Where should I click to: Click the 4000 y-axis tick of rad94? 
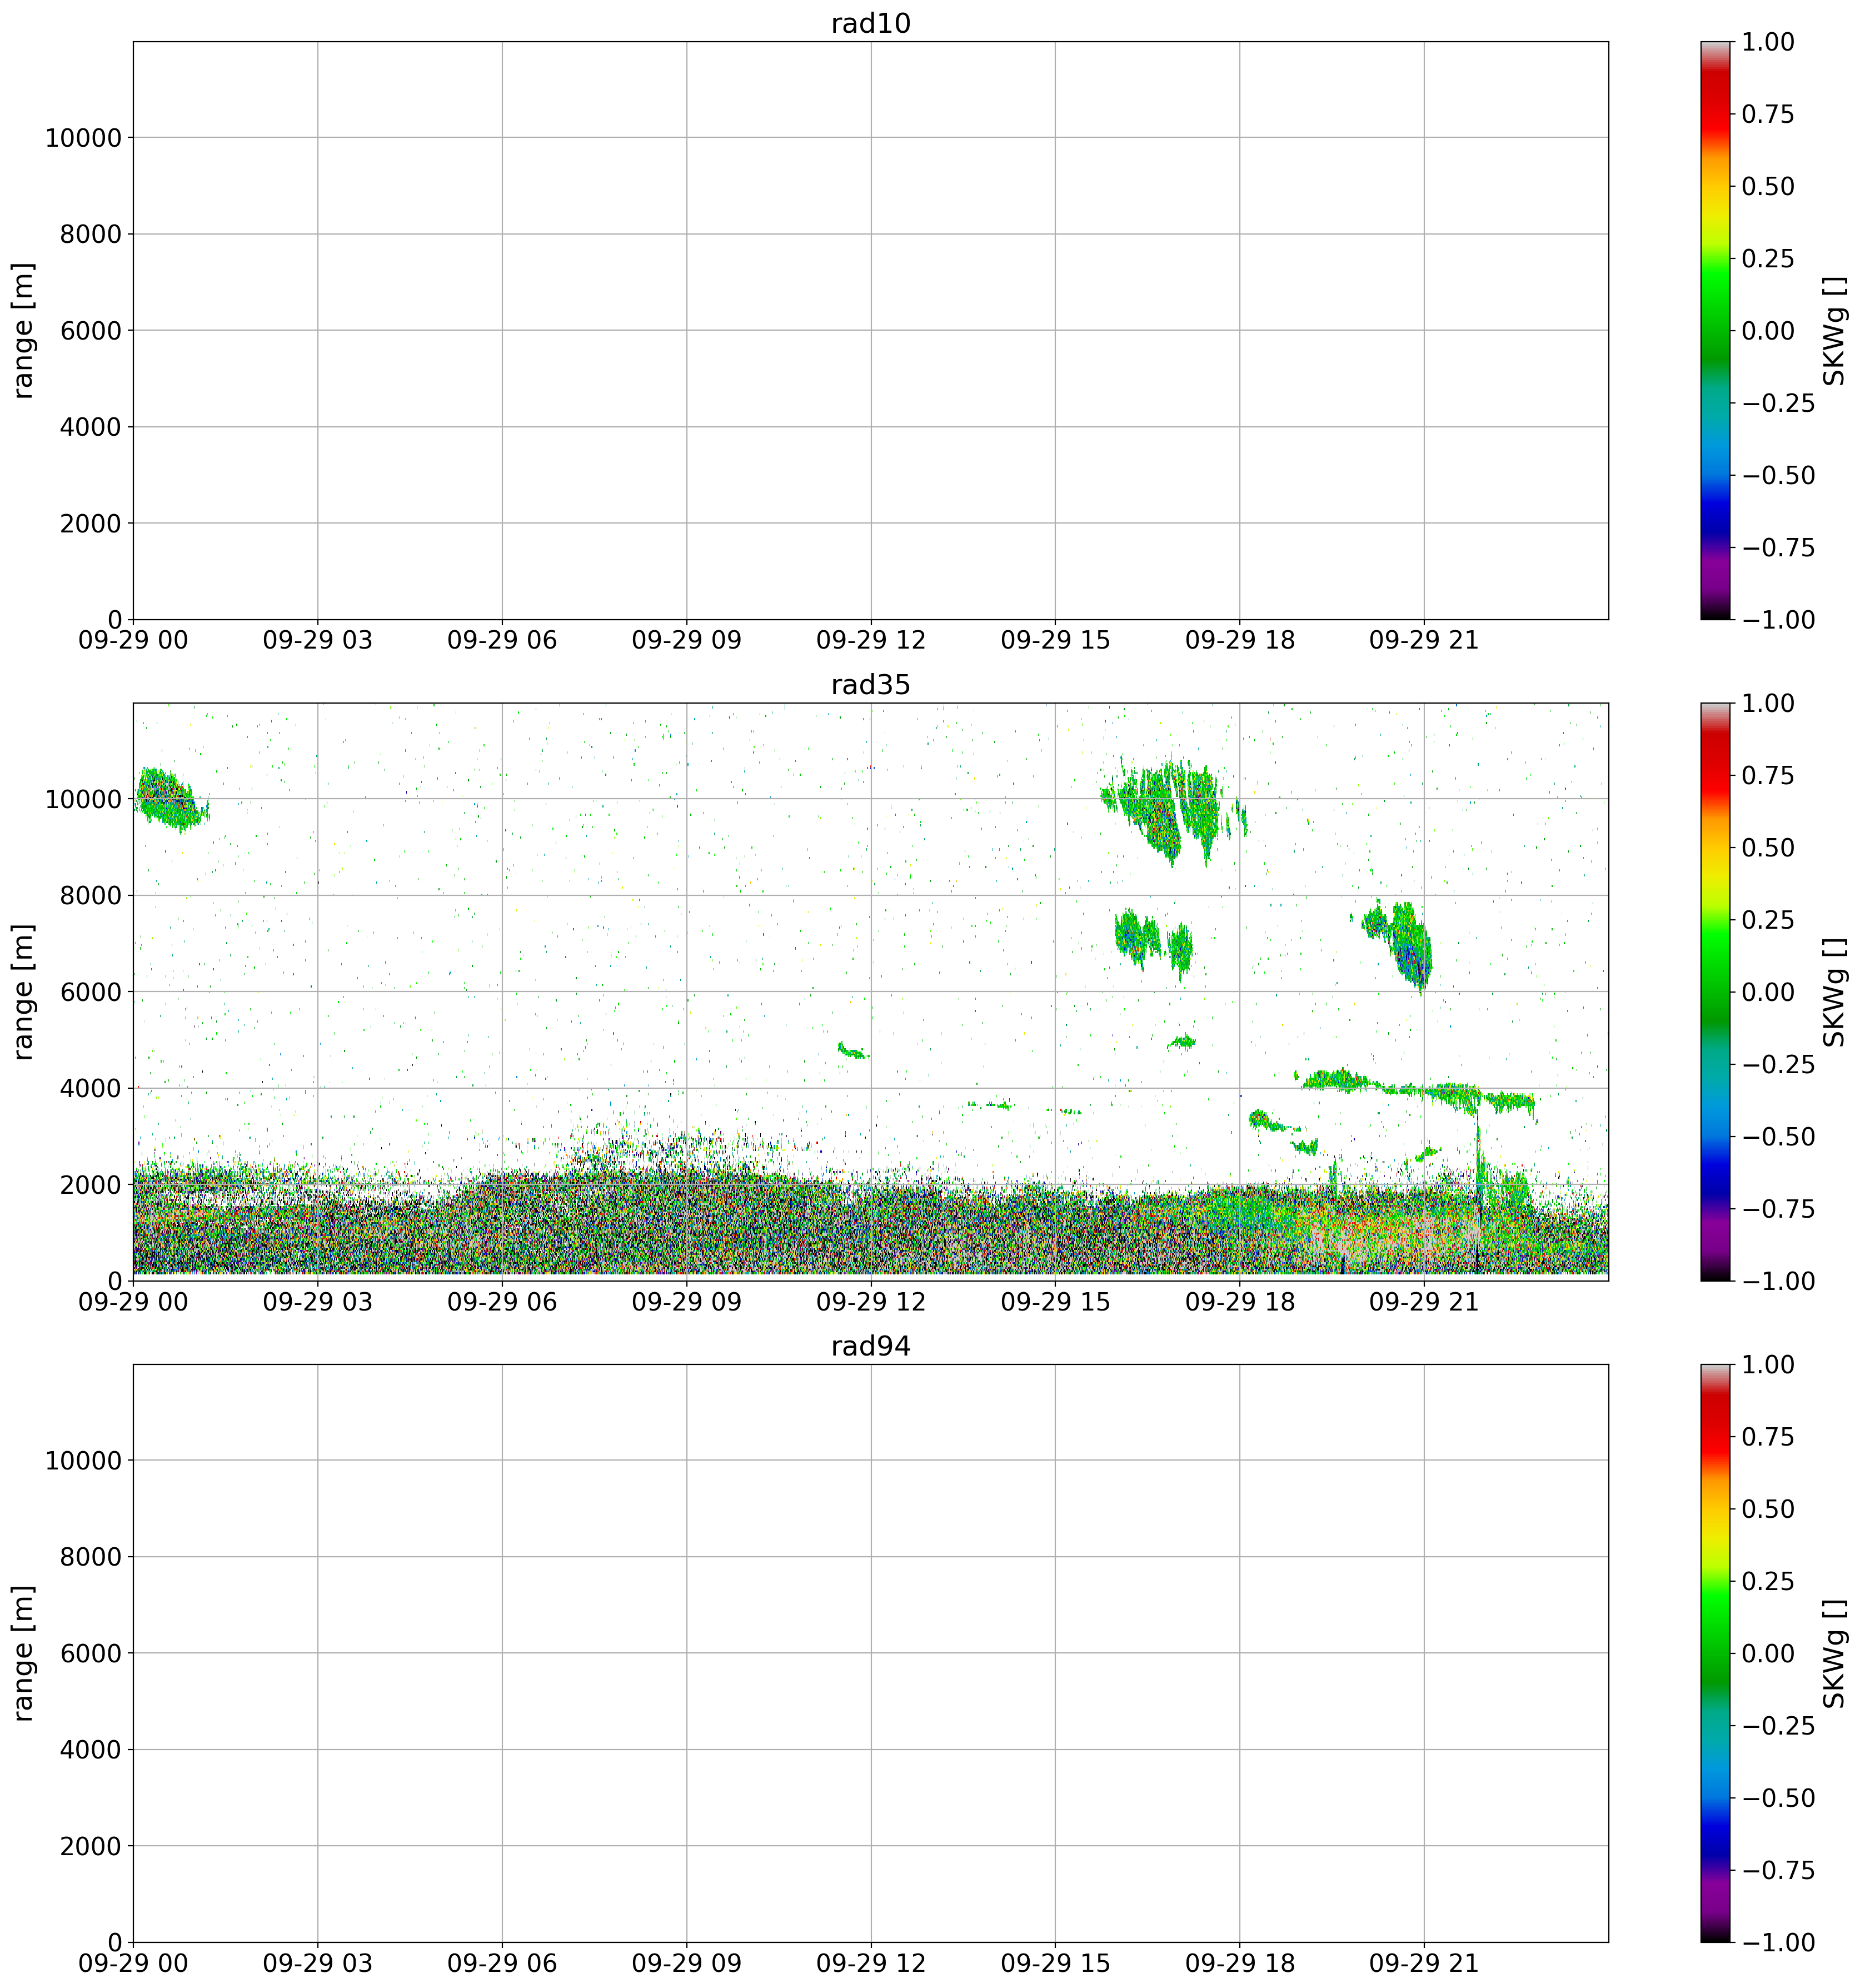pyautogui.click(x=92, y=1749)
